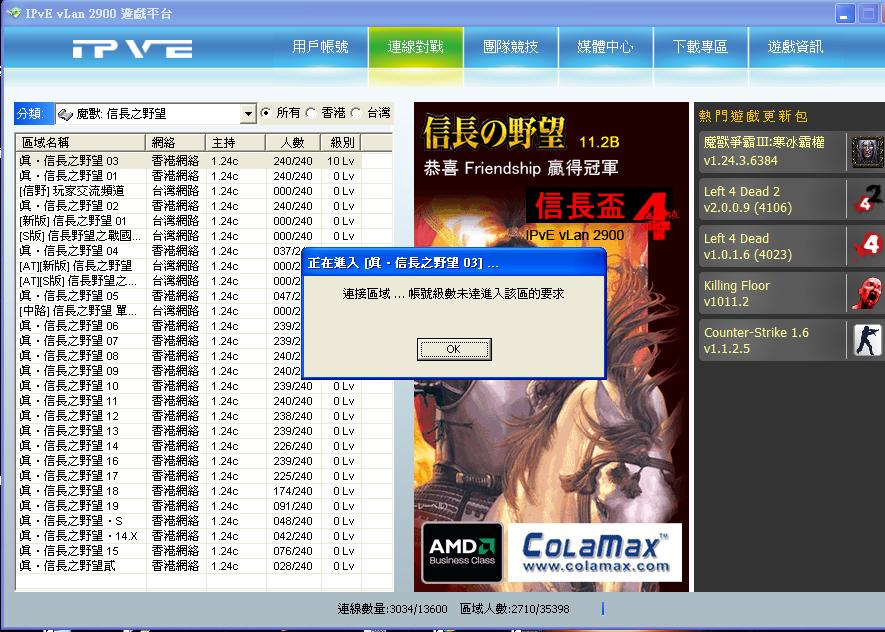
Task: Click OK in the connection error dialog
Action: click(x=454, y=349)
